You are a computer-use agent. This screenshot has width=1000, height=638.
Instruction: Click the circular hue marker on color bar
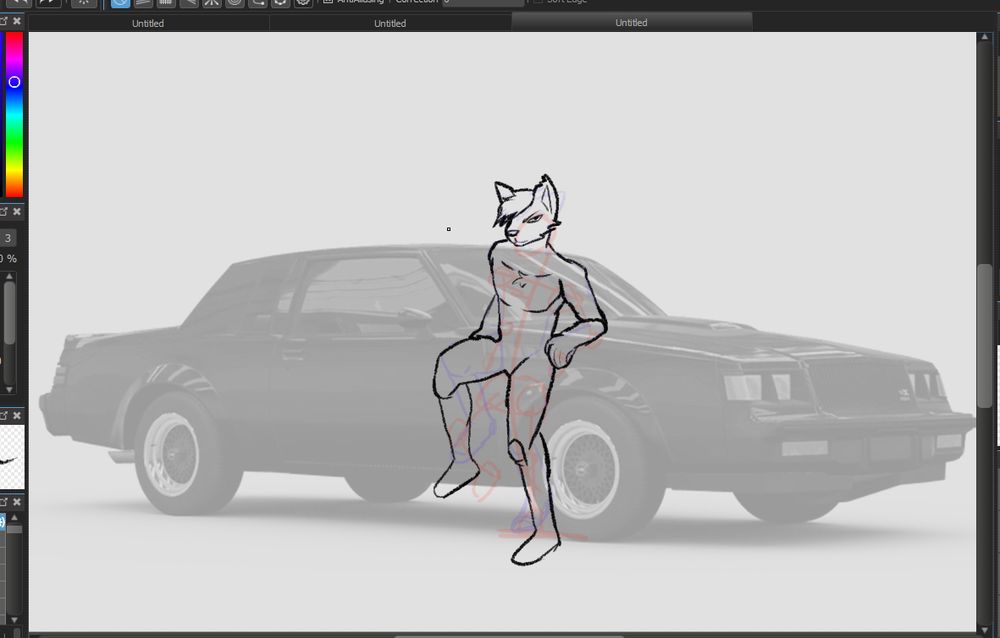click(x=14, y=82)
